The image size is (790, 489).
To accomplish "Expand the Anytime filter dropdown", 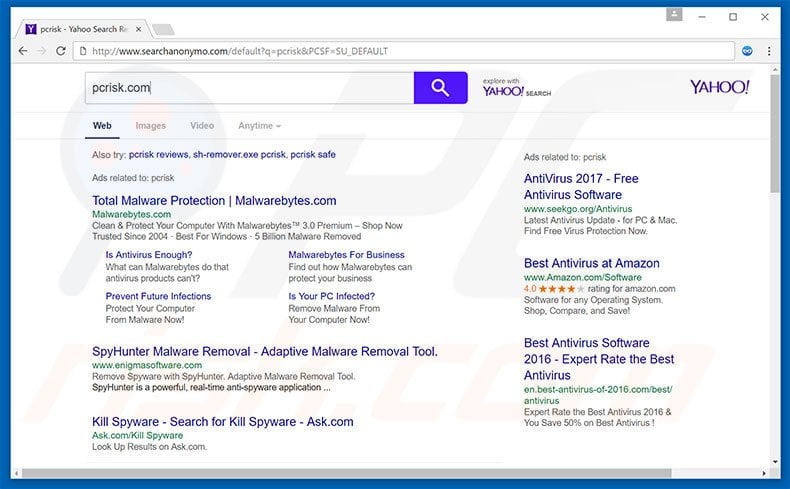I will [x=259, y=126].
